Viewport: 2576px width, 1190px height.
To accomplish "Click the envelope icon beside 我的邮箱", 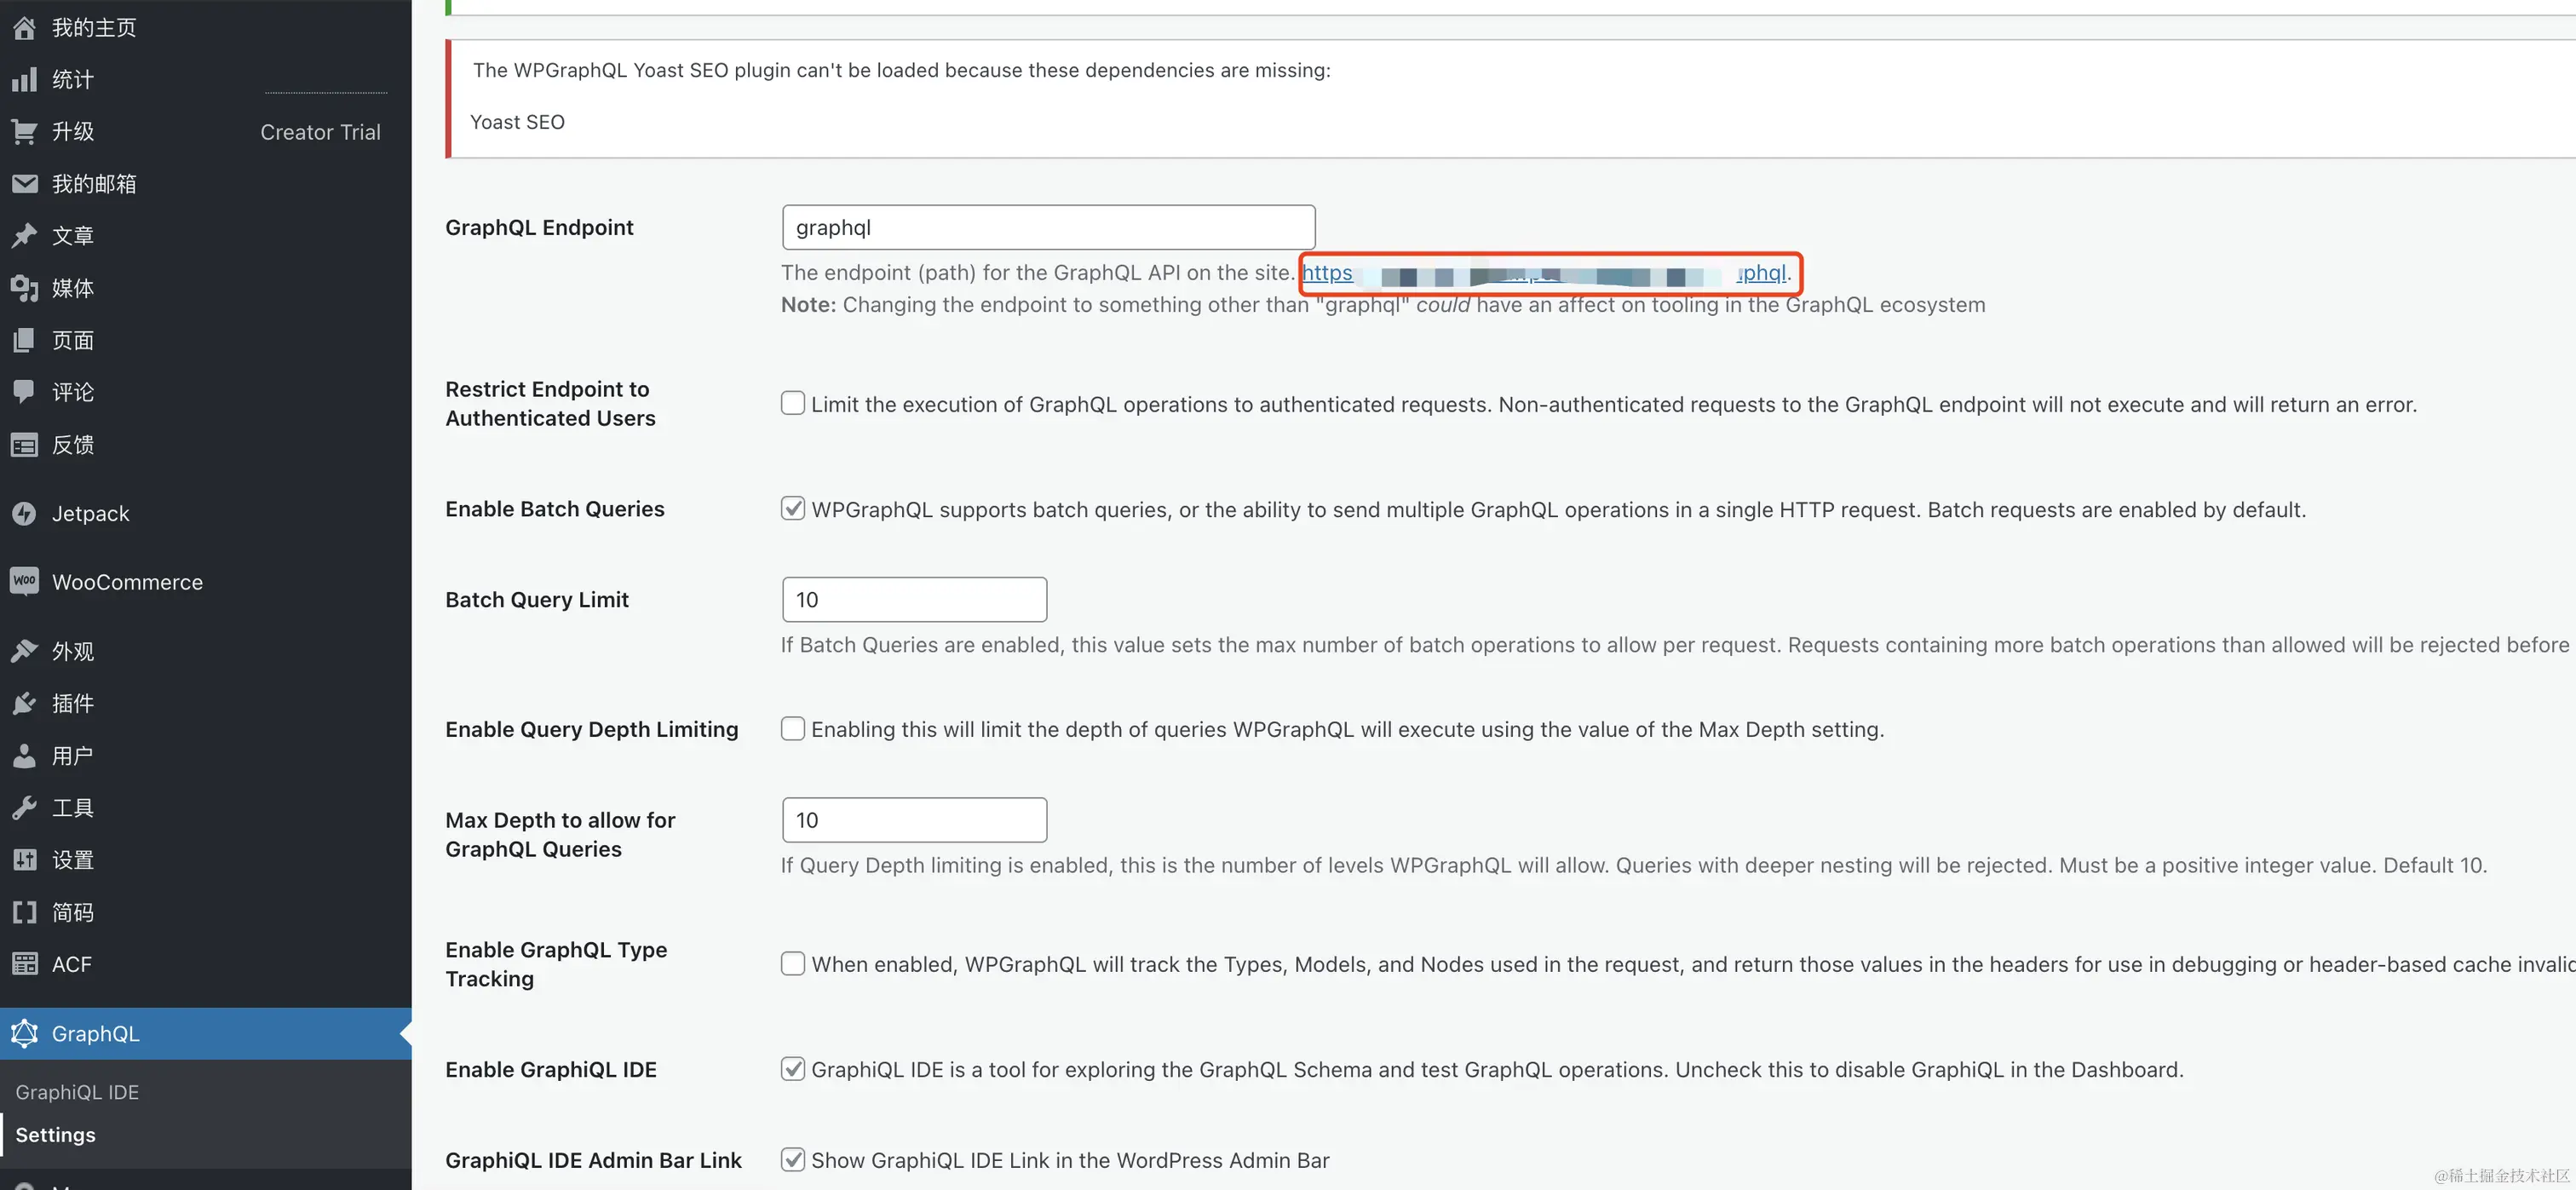I will pos(24,183).
